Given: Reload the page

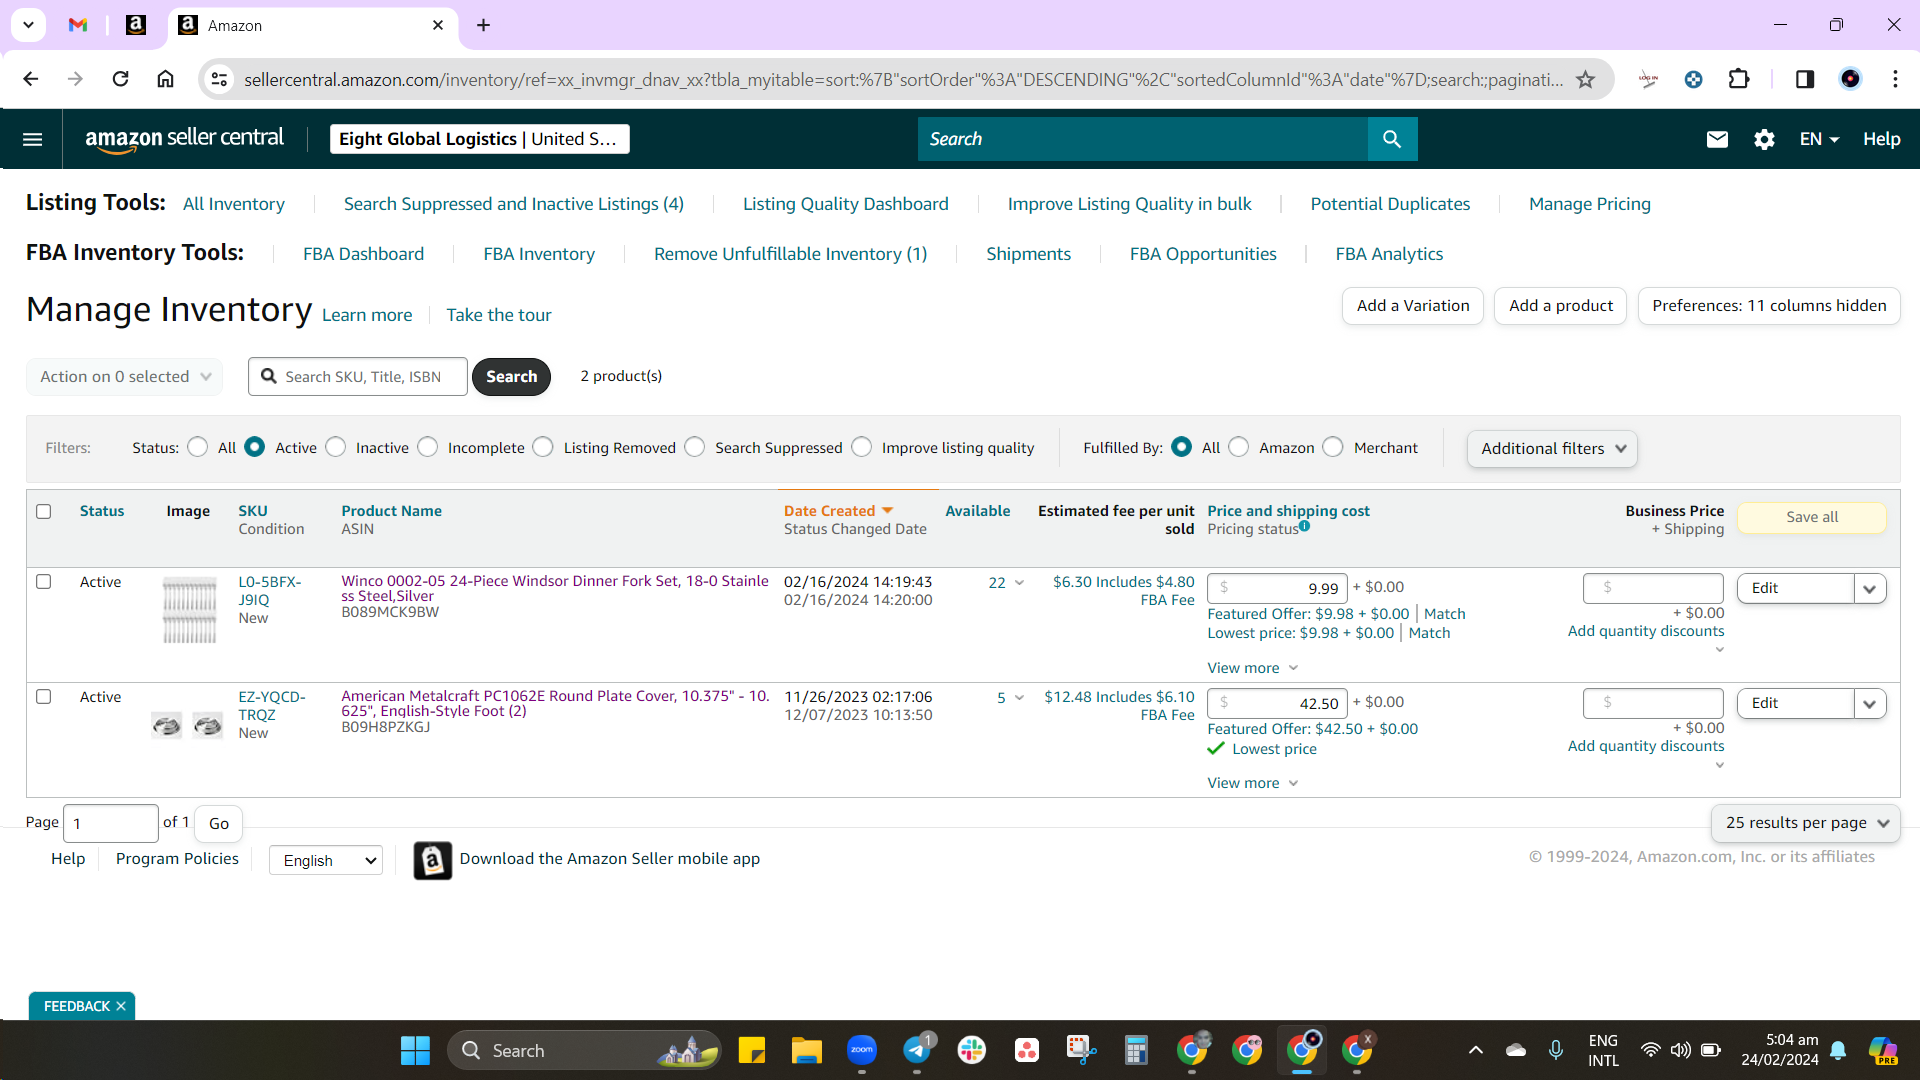Looking at the screenshot, I should click(x=120, y=79).
